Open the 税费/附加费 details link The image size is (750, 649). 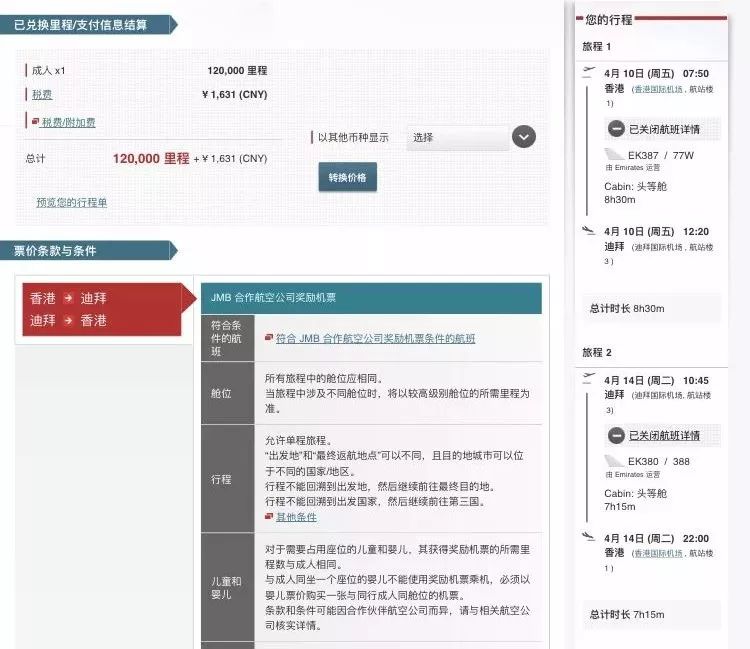68,122
